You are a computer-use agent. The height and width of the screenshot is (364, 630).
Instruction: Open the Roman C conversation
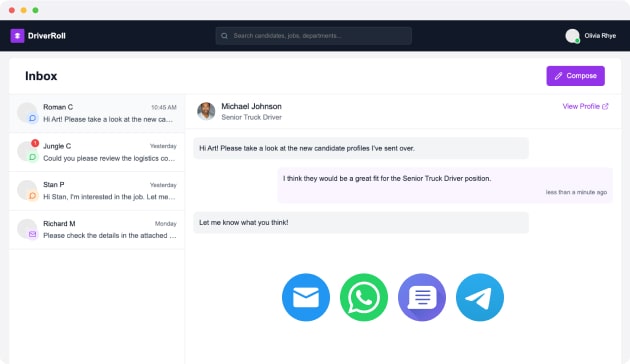97,113
